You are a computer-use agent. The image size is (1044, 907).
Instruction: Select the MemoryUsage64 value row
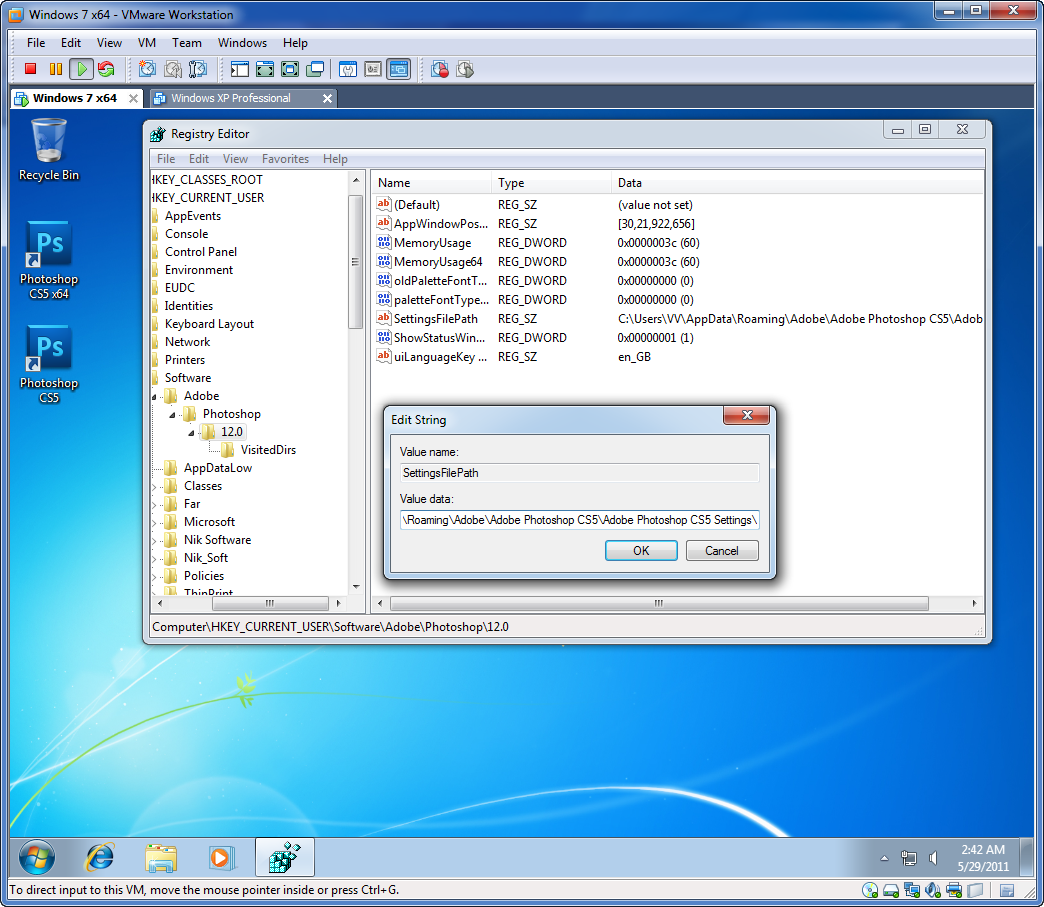[x=437, y=262]
